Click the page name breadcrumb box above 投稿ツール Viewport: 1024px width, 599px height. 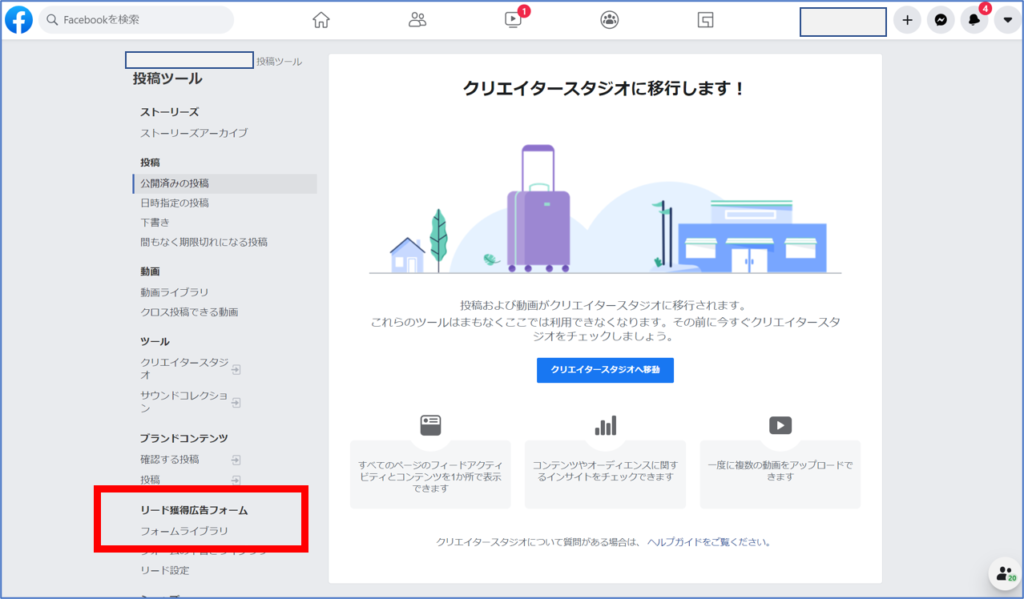189,60
